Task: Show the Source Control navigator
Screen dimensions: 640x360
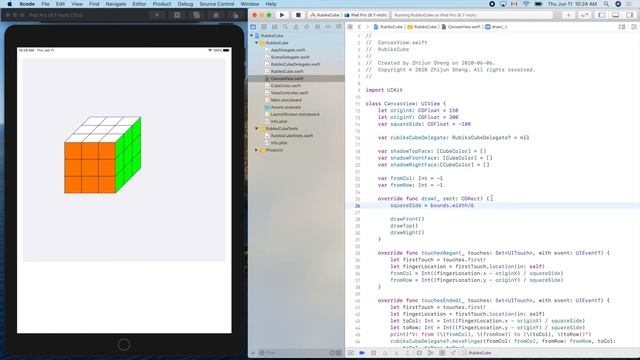Action: coord(264,27)
